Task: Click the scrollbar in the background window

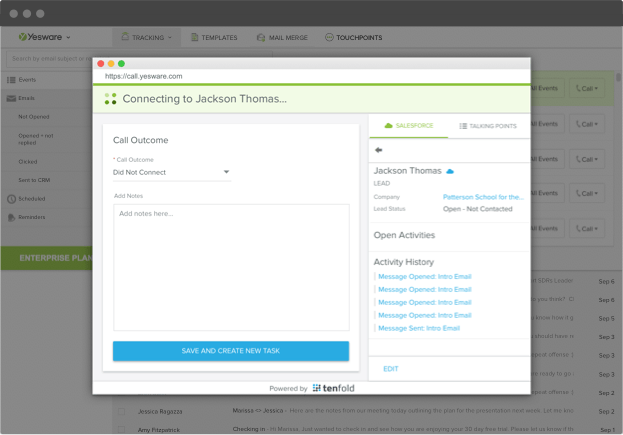Action: pyautogui.click(x=618, y=77)
